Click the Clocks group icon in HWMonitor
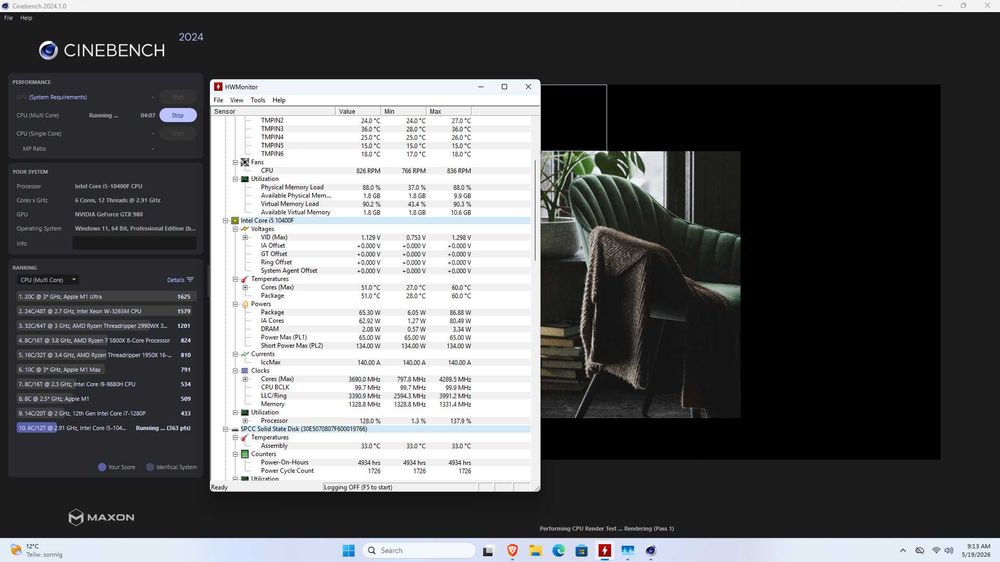Screen dimensions: 1000x562 244,370
